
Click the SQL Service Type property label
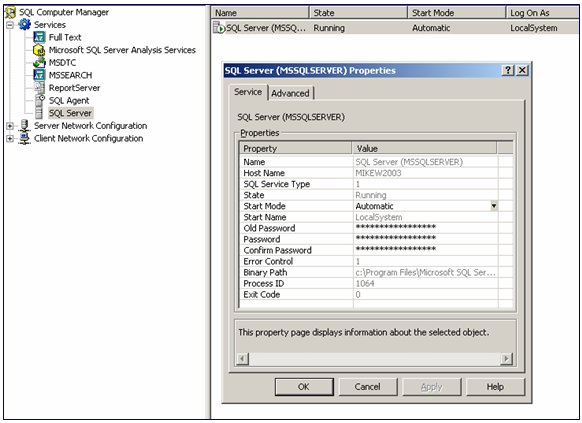(277, 184)
